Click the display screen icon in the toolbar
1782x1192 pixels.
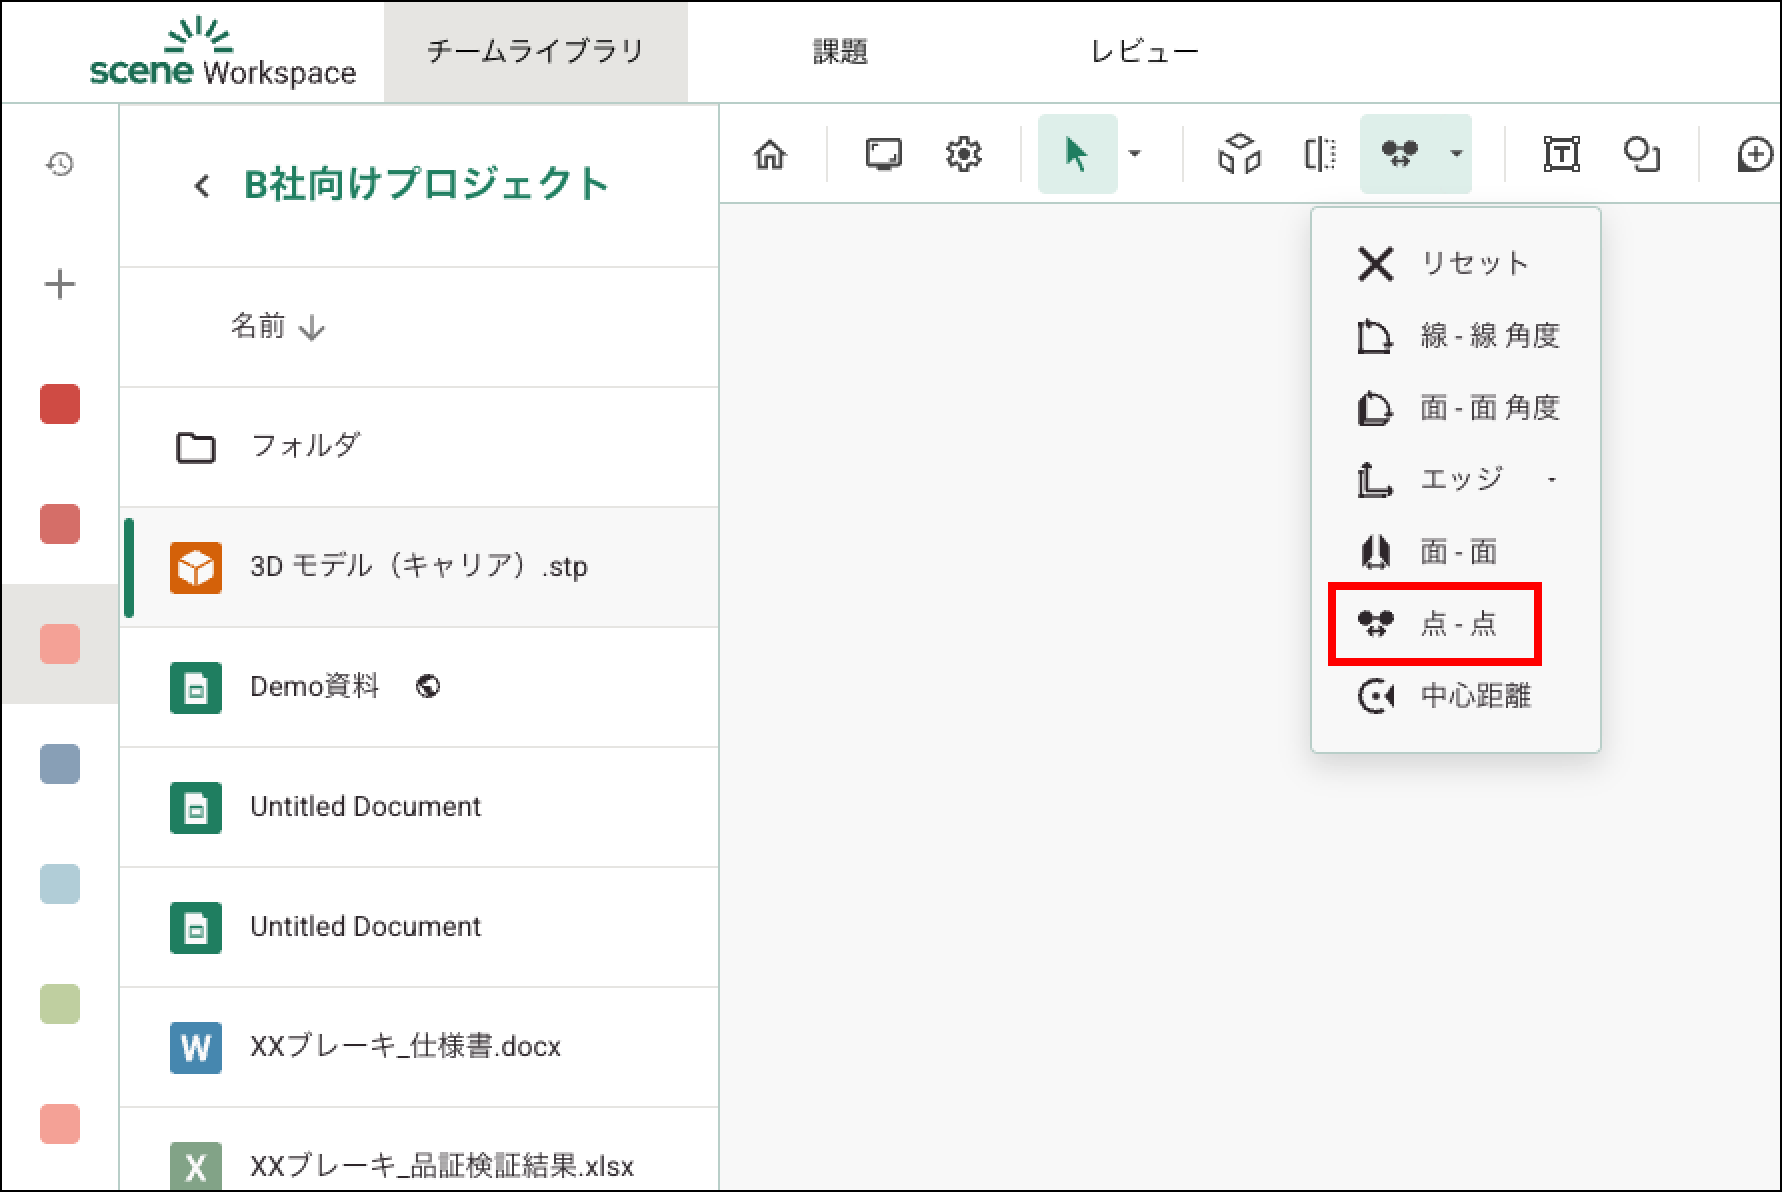pyautogui.click(x=883, y=155)
